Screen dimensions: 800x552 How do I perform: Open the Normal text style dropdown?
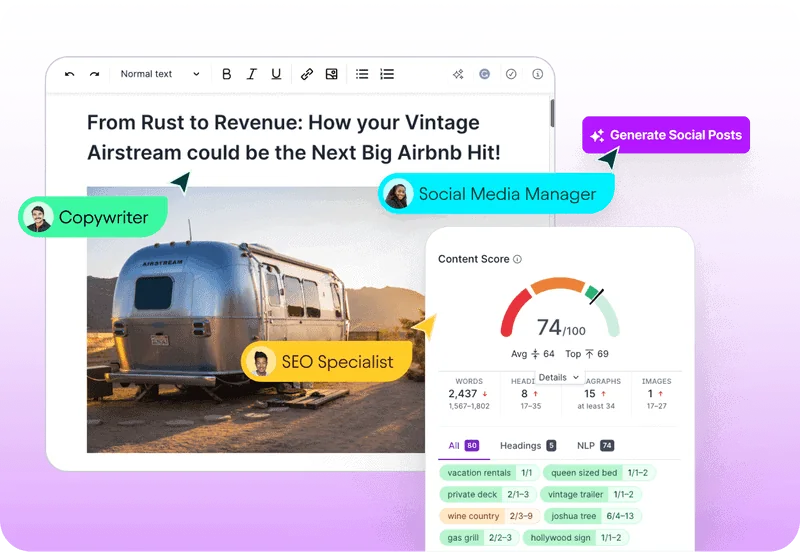(160, 74)
